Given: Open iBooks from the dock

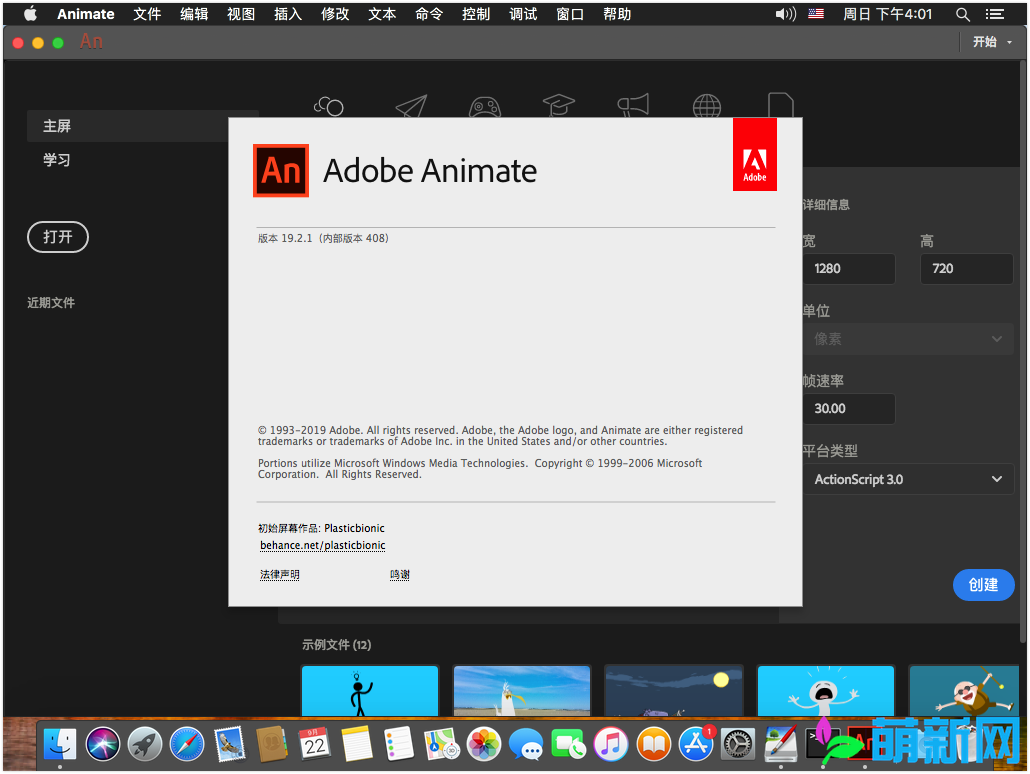Looking at the screenshot, I should tap(654, 744).
